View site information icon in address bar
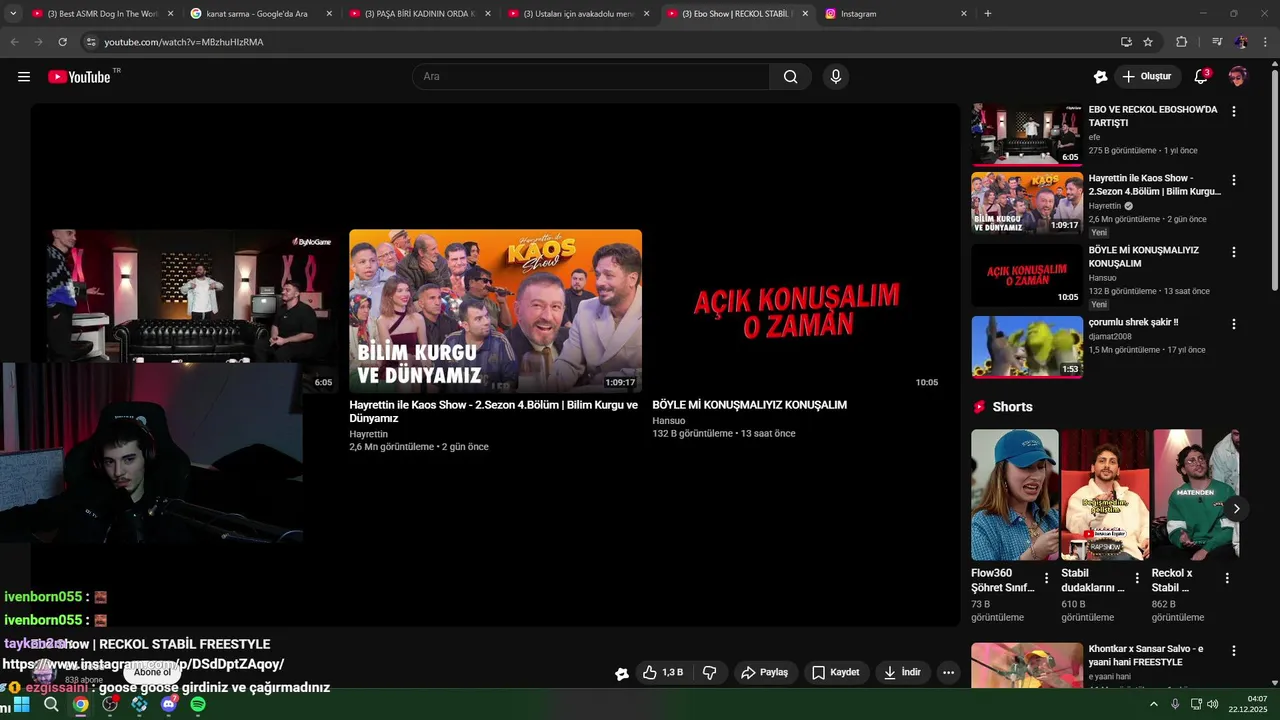Viewport: 1280px width, 720px height. [x=91, y=42]
